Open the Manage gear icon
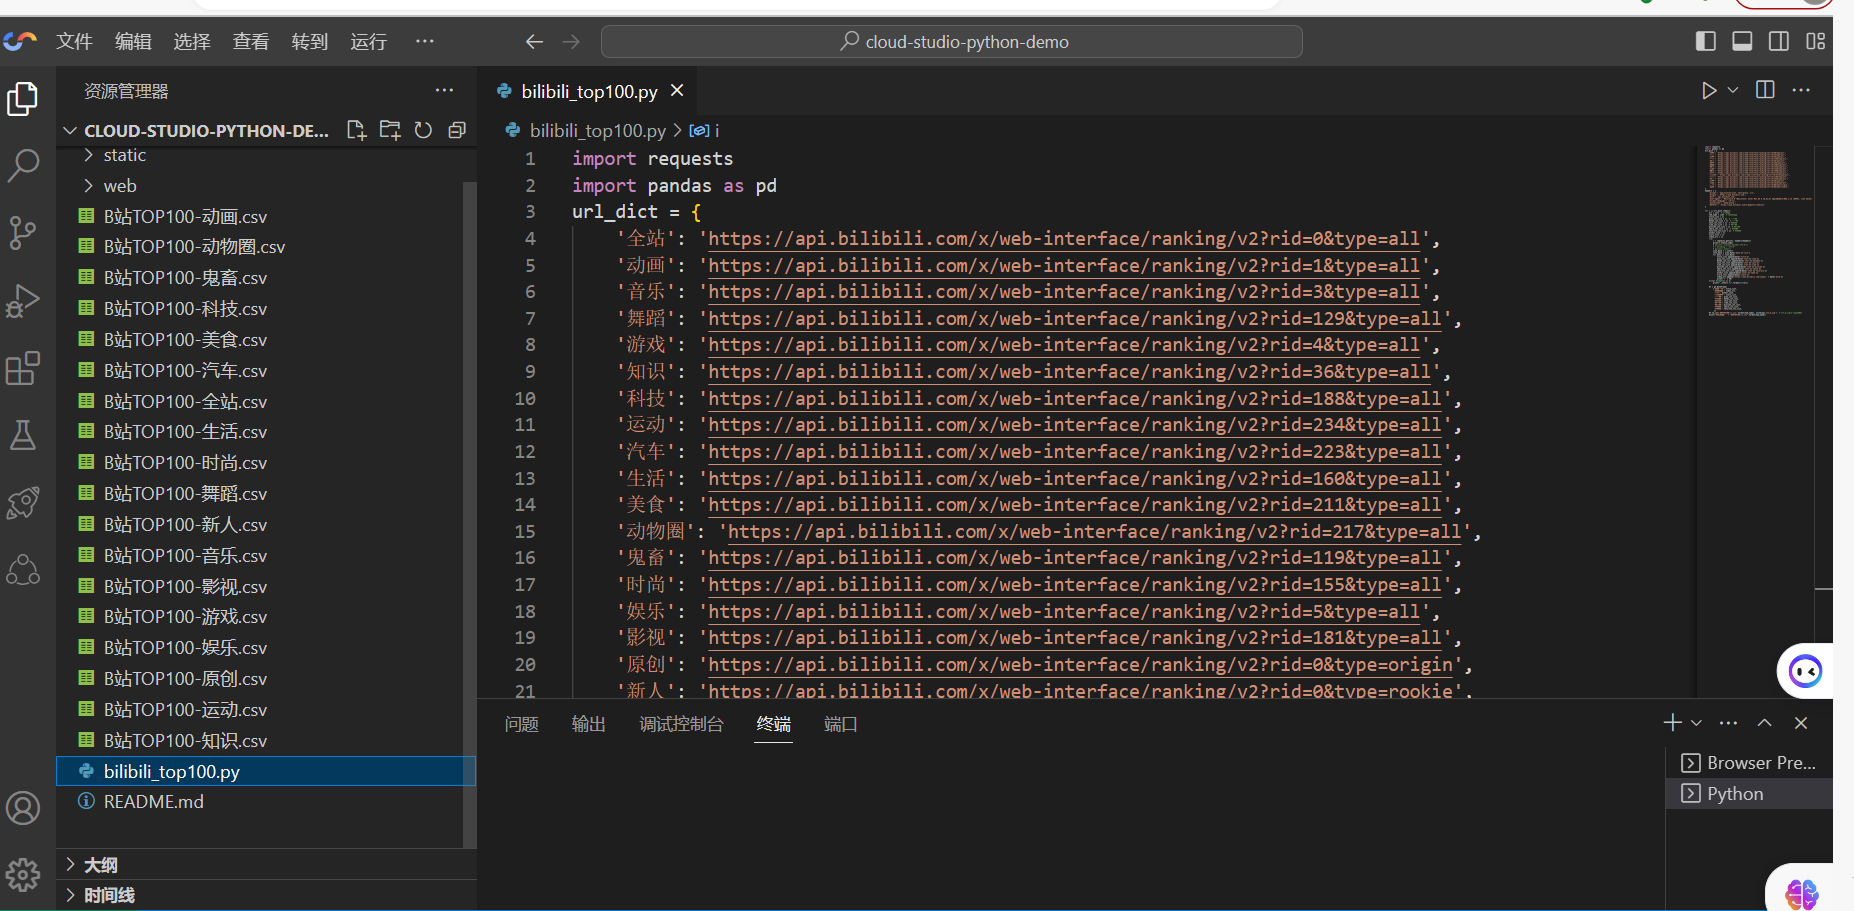The width and height of the screenshot is (1854, 911). click(23, 875)
